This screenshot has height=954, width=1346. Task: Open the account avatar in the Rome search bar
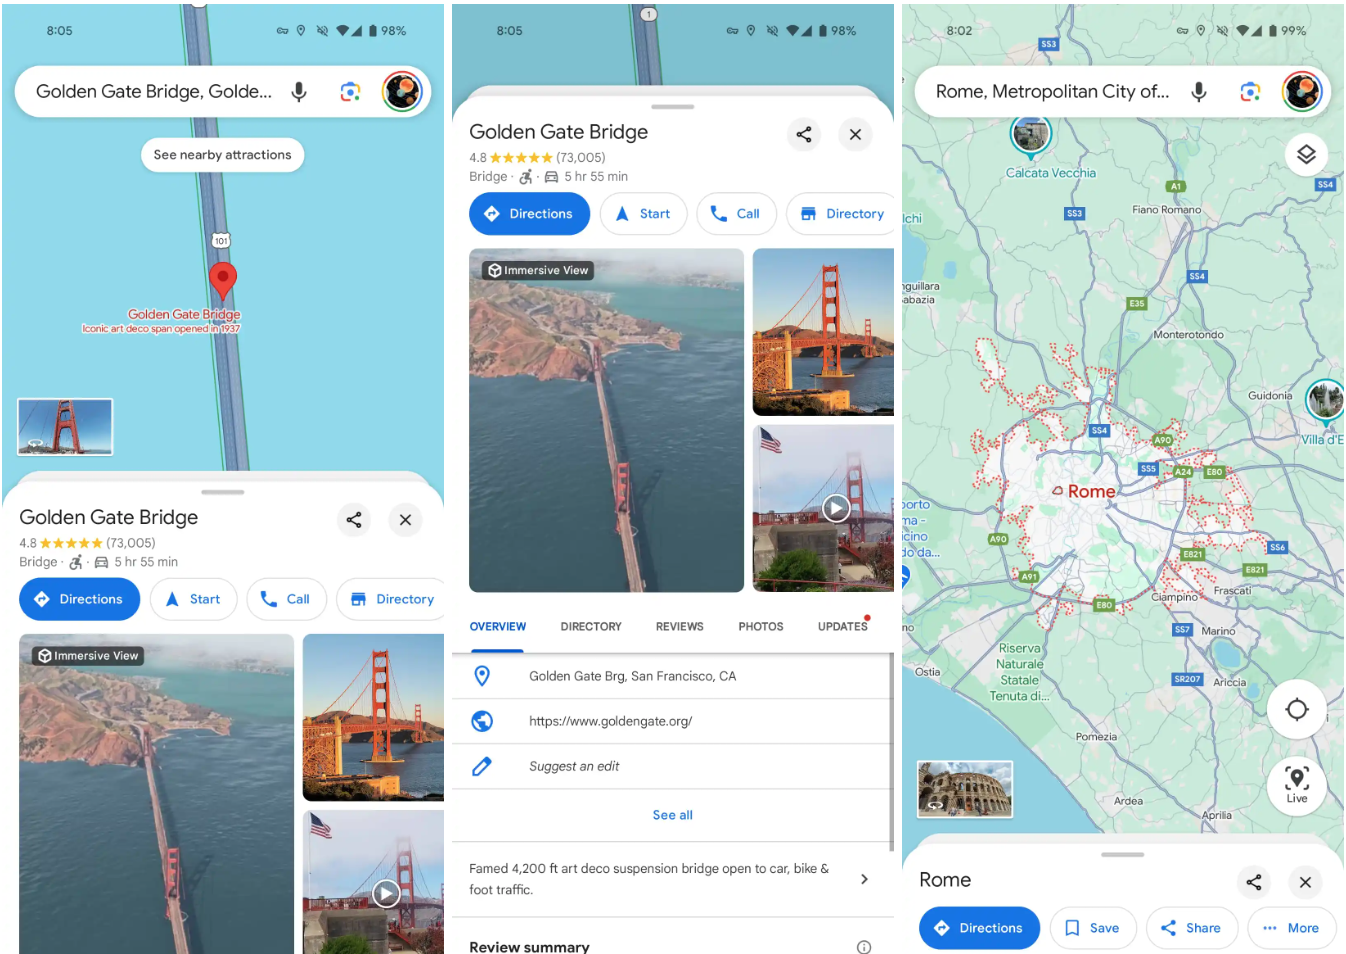tap(1302, 92)
